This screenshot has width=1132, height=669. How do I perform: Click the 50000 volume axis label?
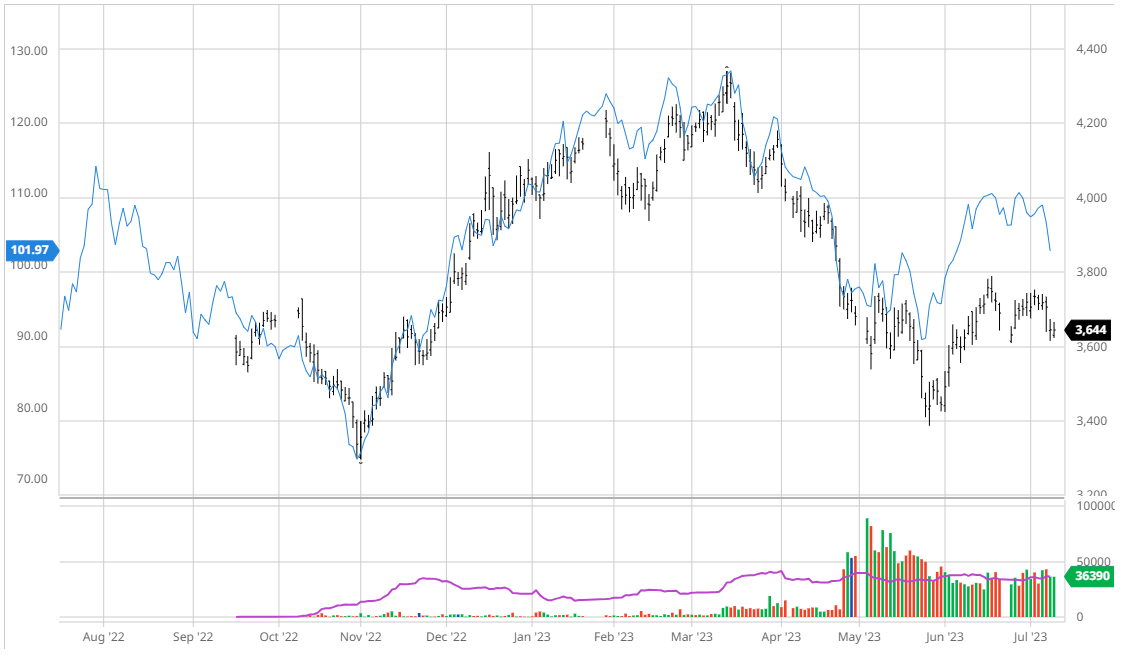(x=1093, y=562)
